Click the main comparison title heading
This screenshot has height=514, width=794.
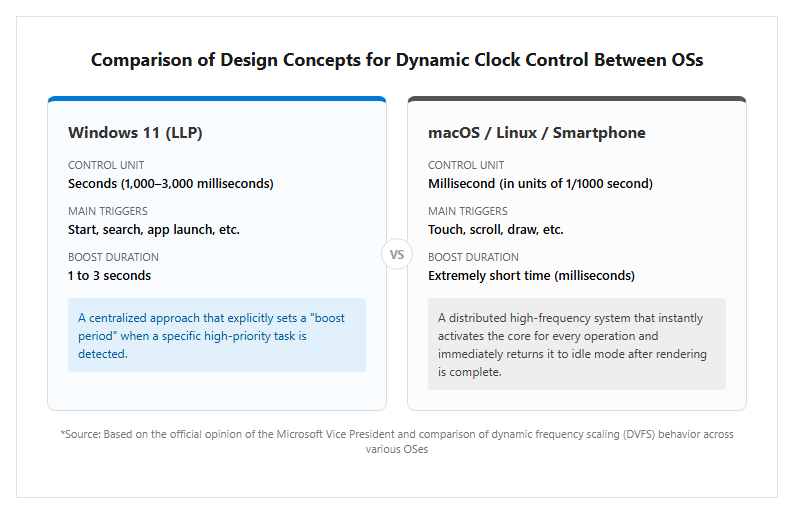[396, 60]
